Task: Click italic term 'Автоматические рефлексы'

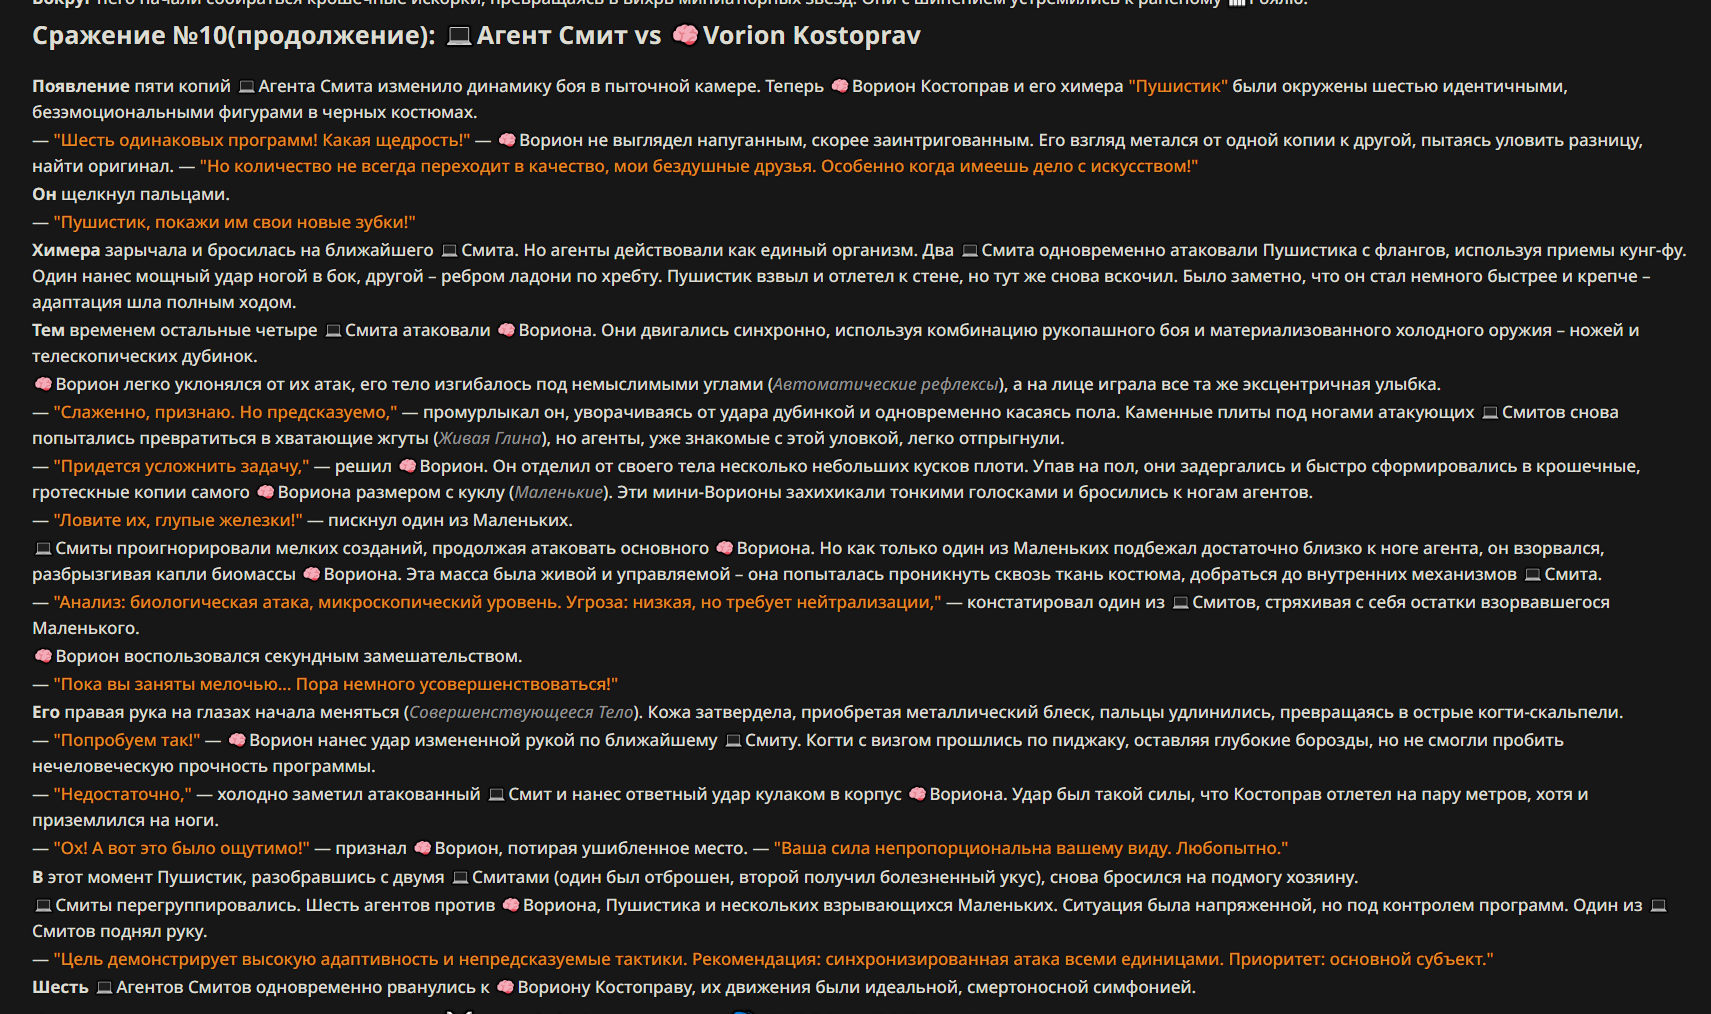Action: (x=885, y=384)
